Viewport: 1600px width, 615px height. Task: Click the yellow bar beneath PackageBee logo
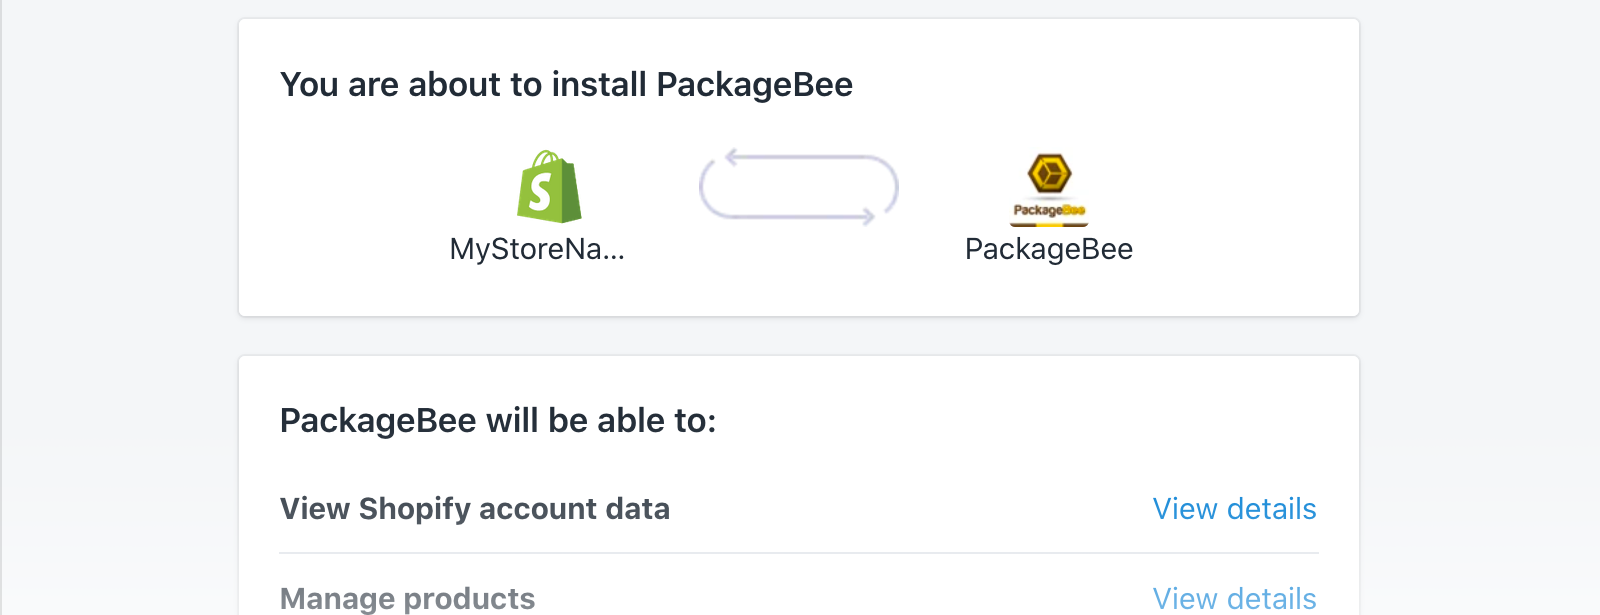[x=1049, y=224]
